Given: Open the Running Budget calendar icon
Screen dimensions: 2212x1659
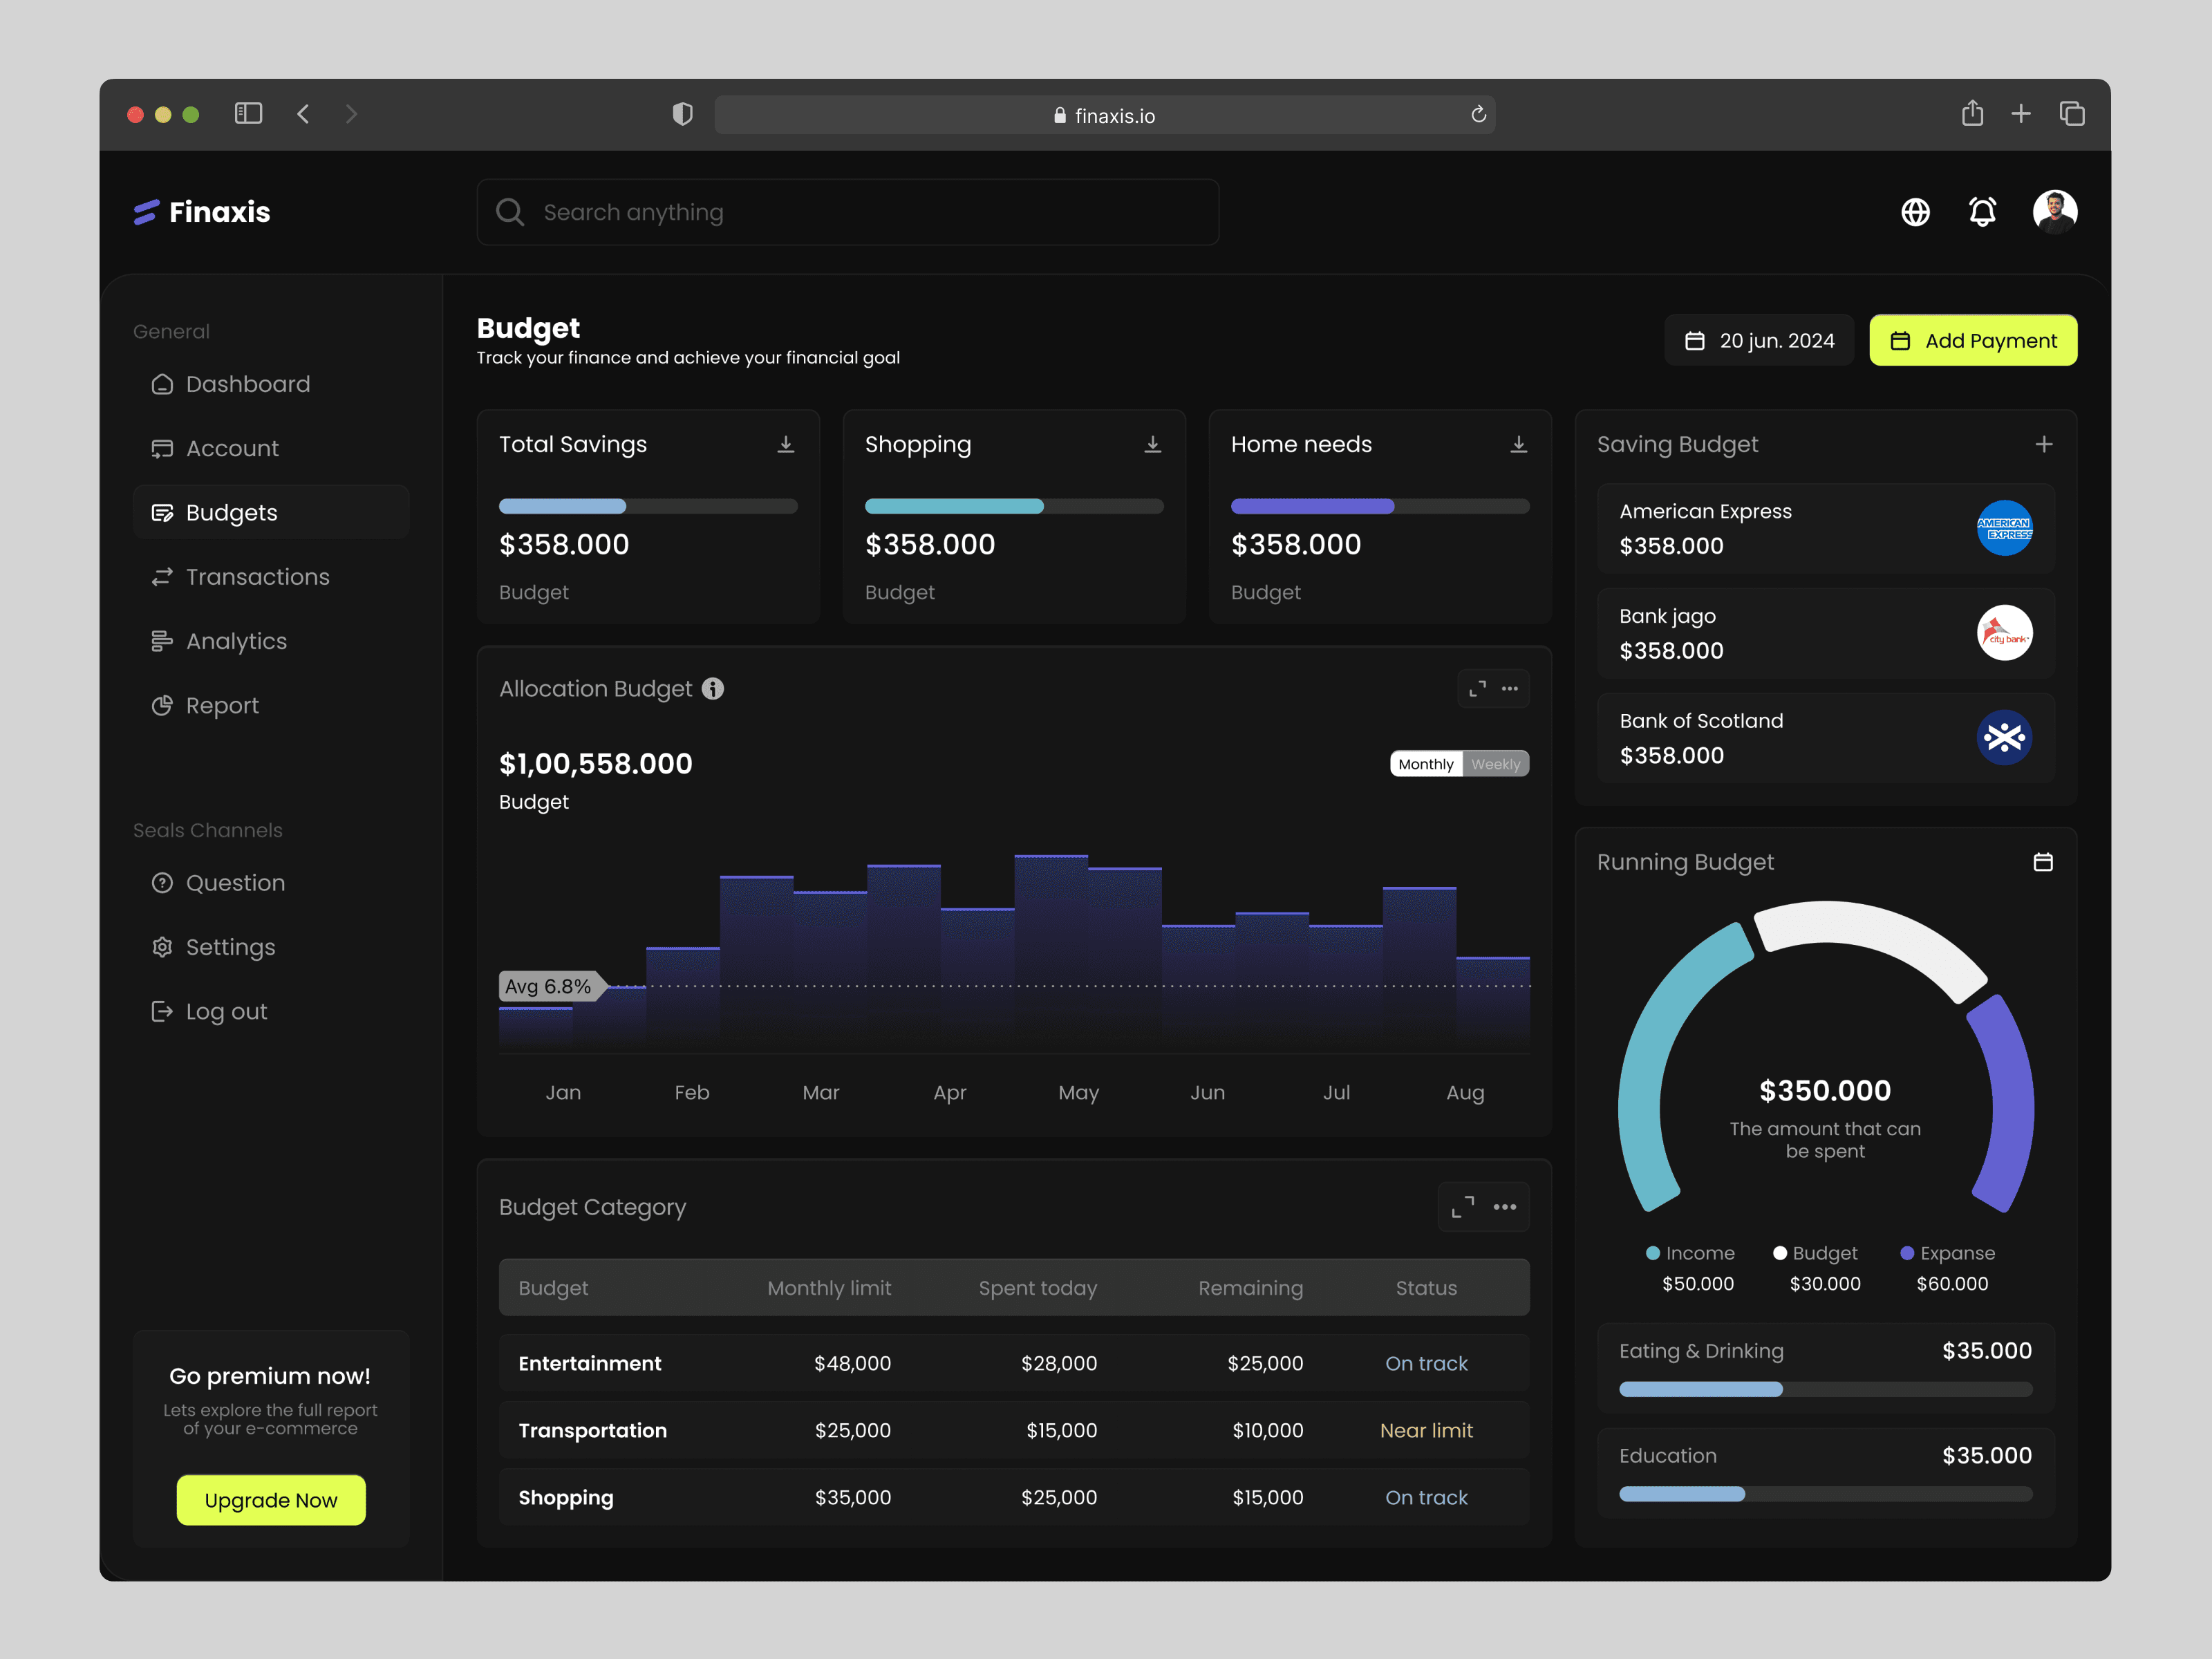Looking at the screenshot, I should click(x=2043, y=862).
